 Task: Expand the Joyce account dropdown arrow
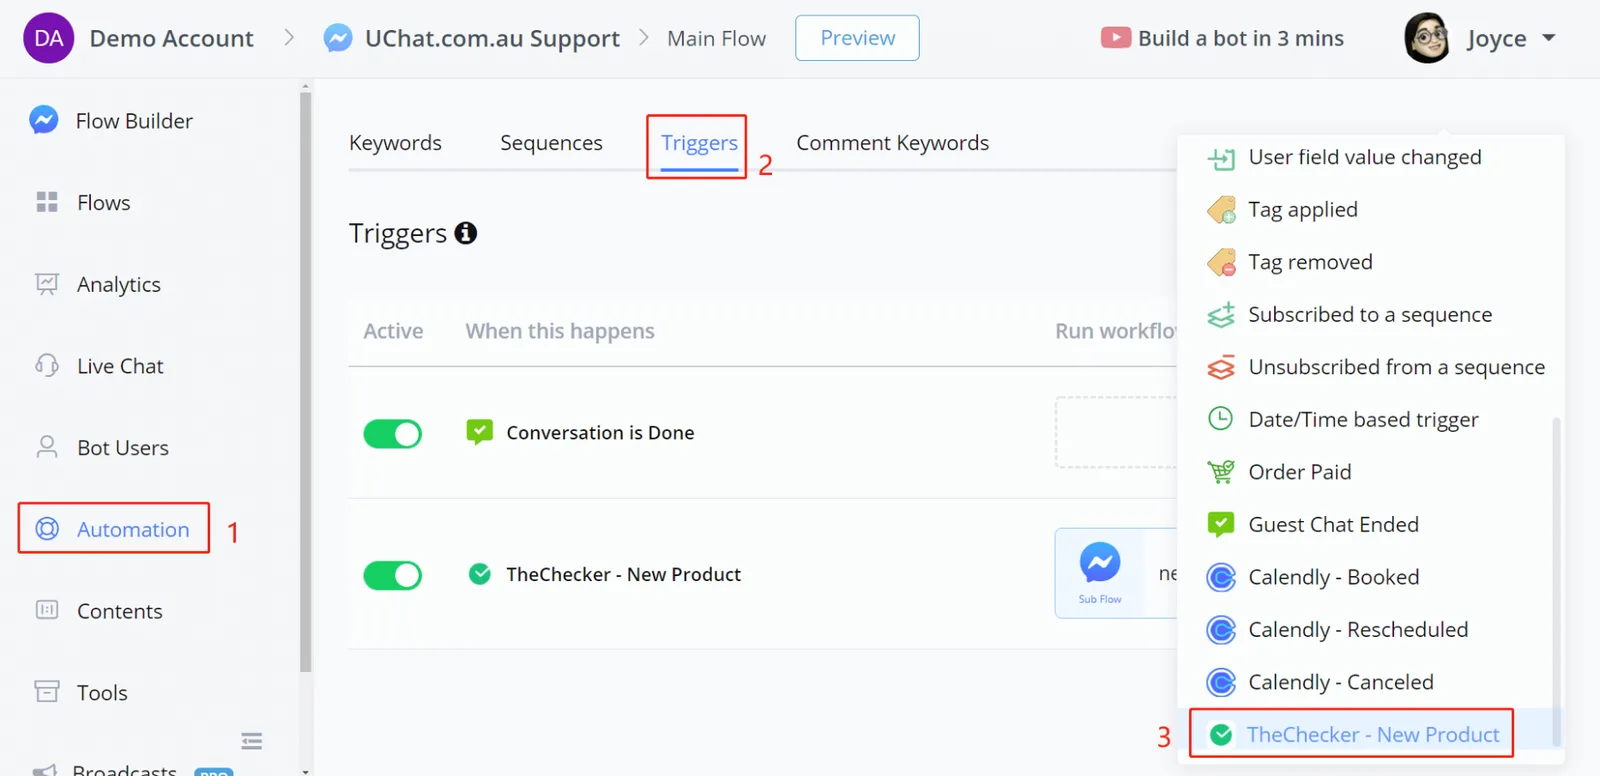[x=1549, y=38]
